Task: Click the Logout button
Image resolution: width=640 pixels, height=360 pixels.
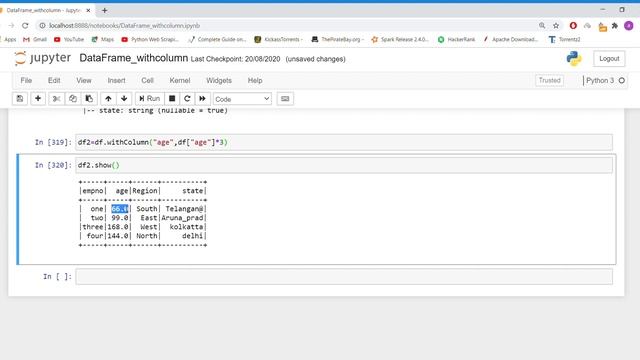Action: point(609,59)
